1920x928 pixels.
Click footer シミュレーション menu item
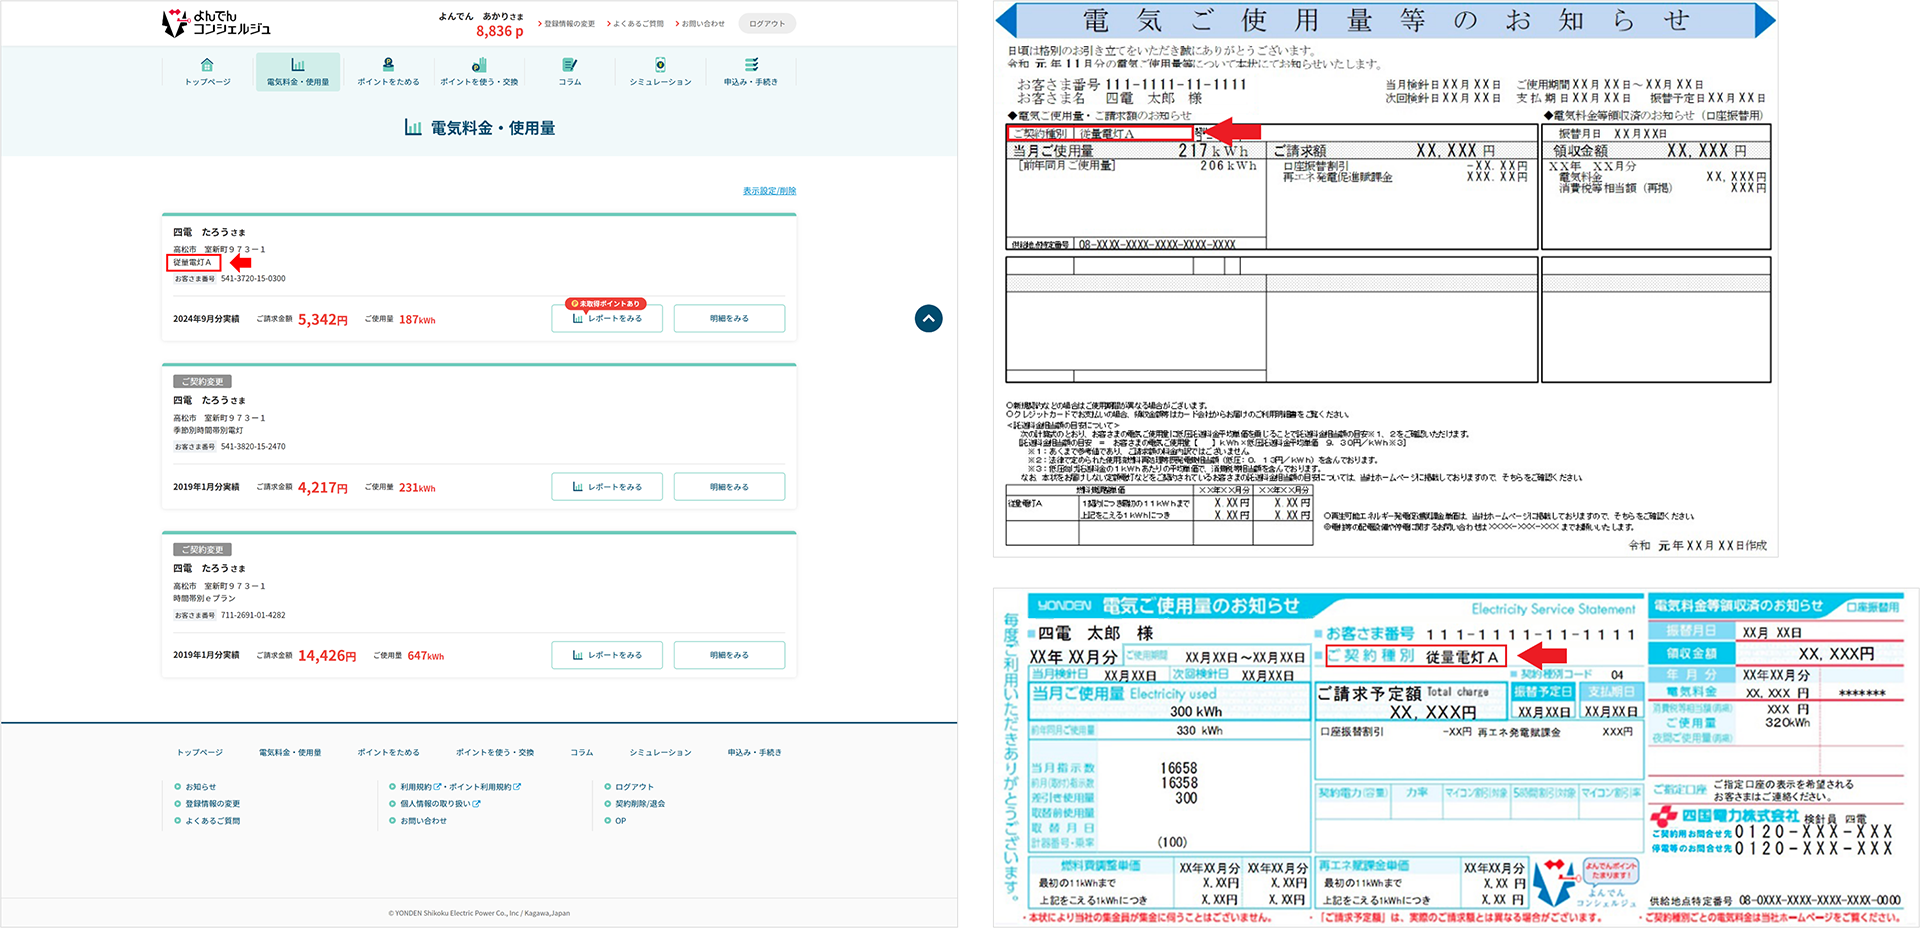coord(660,752)
